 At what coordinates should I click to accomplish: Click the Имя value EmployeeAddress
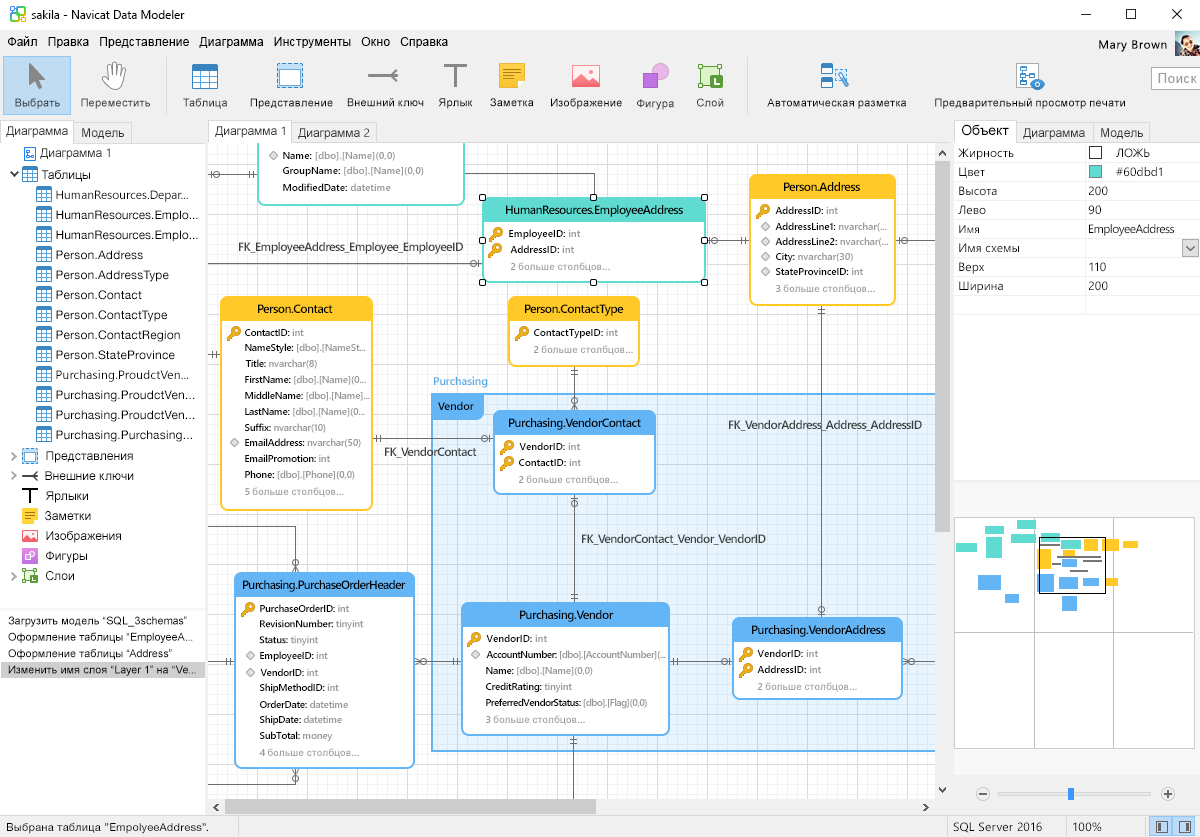tap(1142, 229)
